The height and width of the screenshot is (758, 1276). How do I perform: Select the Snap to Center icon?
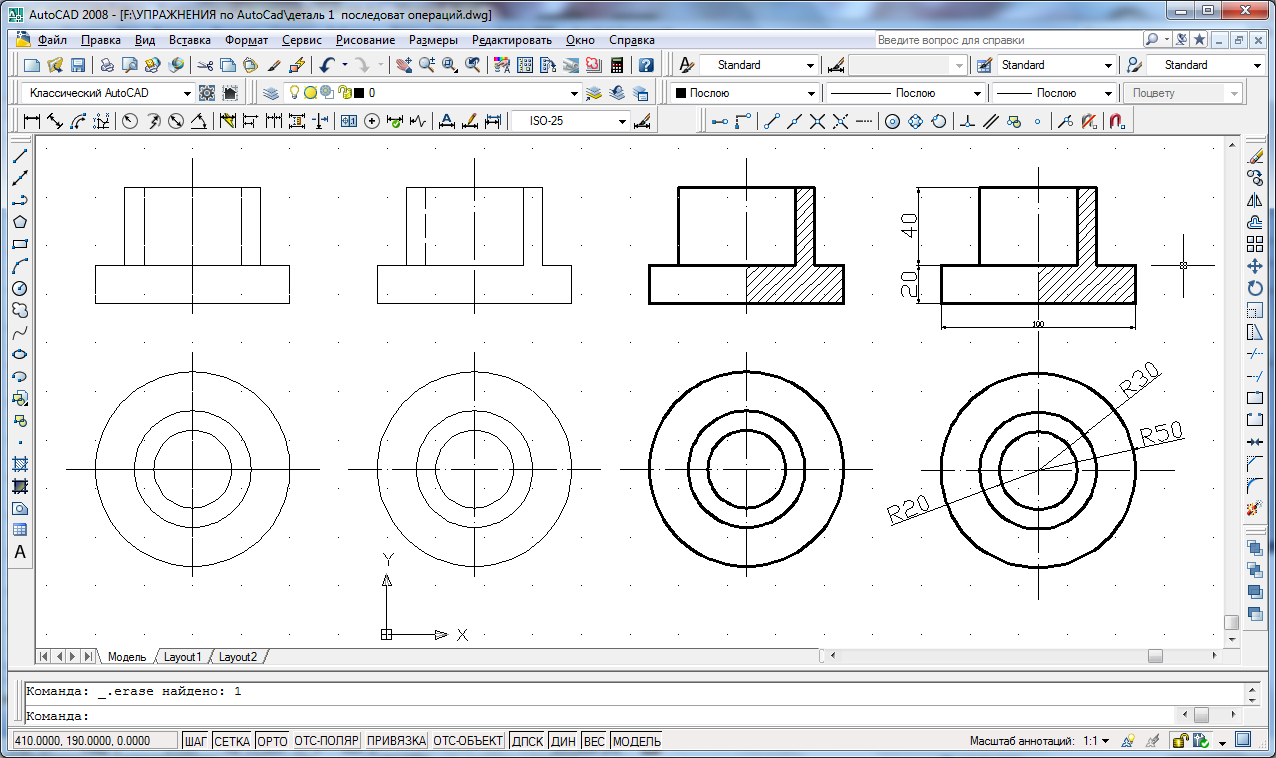(891, 121)
